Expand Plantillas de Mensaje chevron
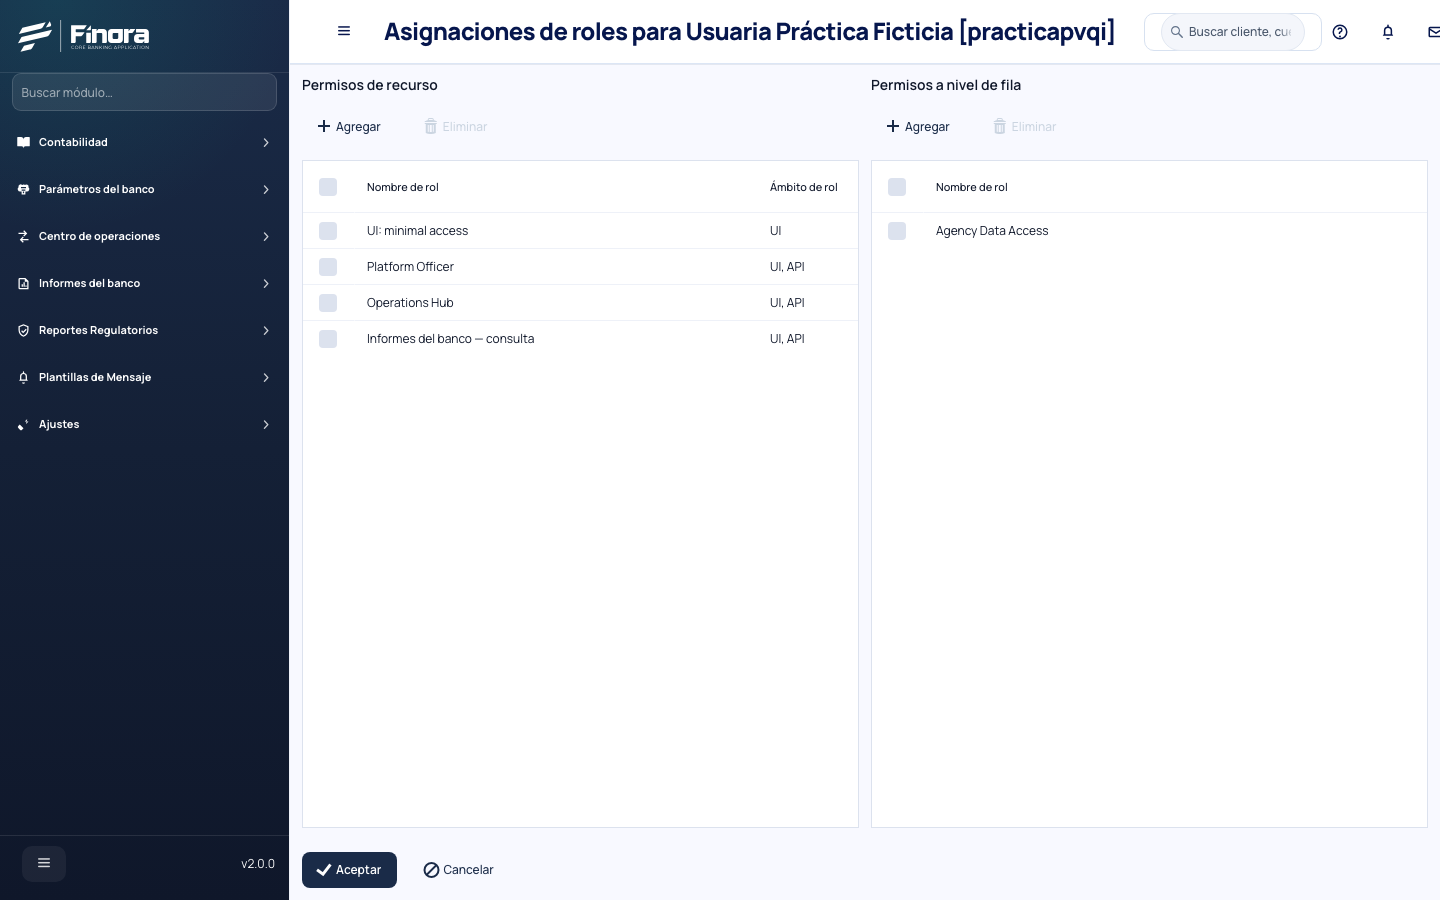This screenshot has width=1440, height=900. coord(266,377)
